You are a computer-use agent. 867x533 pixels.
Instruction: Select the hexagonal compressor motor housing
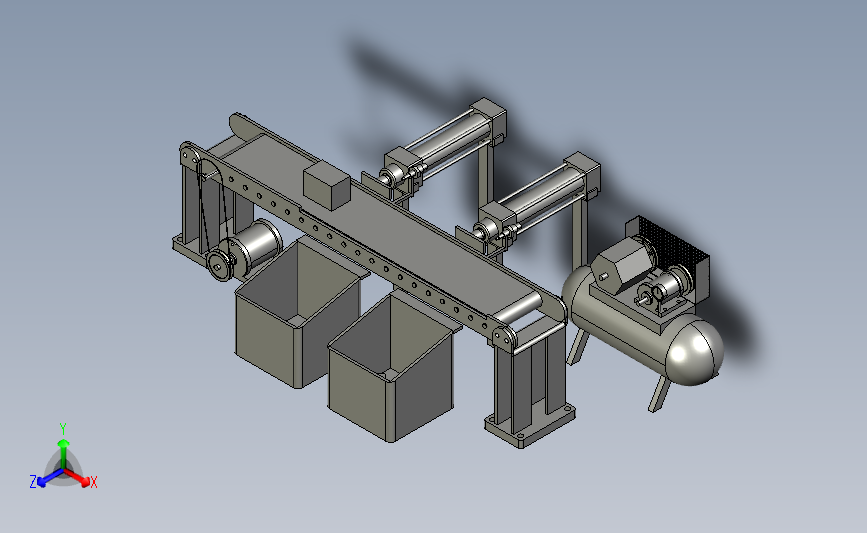click(622, 267)
